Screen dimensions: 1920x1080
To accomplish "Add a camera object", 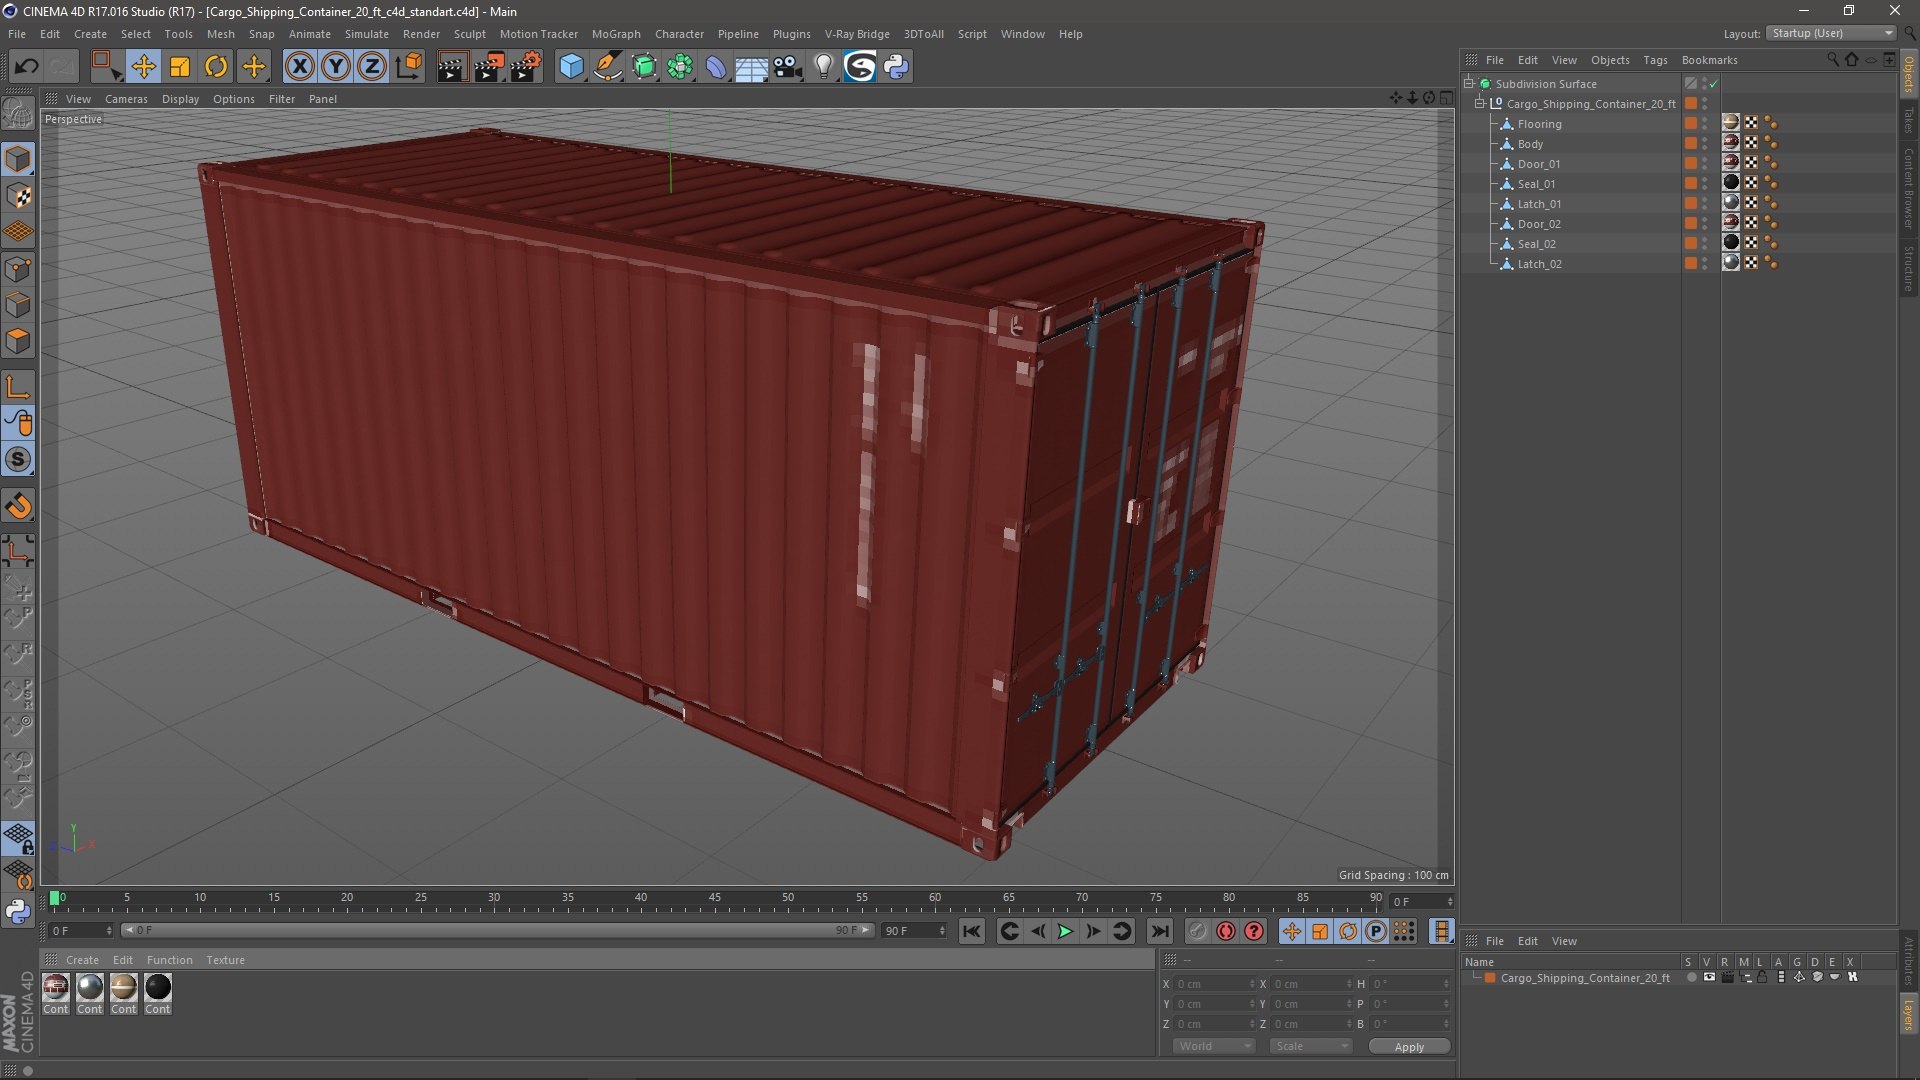I will point(788,67).
